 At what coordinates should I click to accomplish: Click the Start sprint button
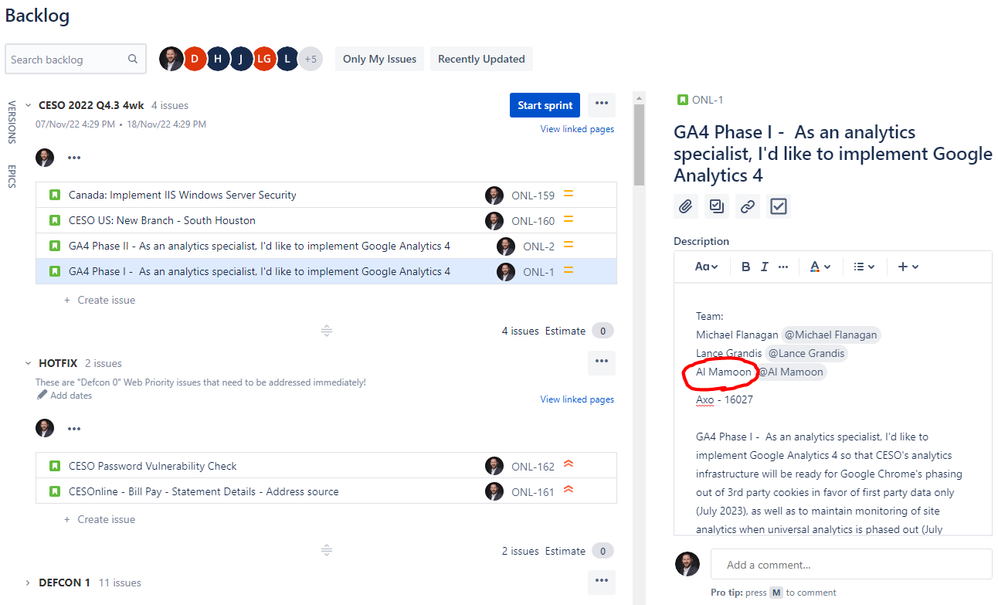(x=545, y=105)
